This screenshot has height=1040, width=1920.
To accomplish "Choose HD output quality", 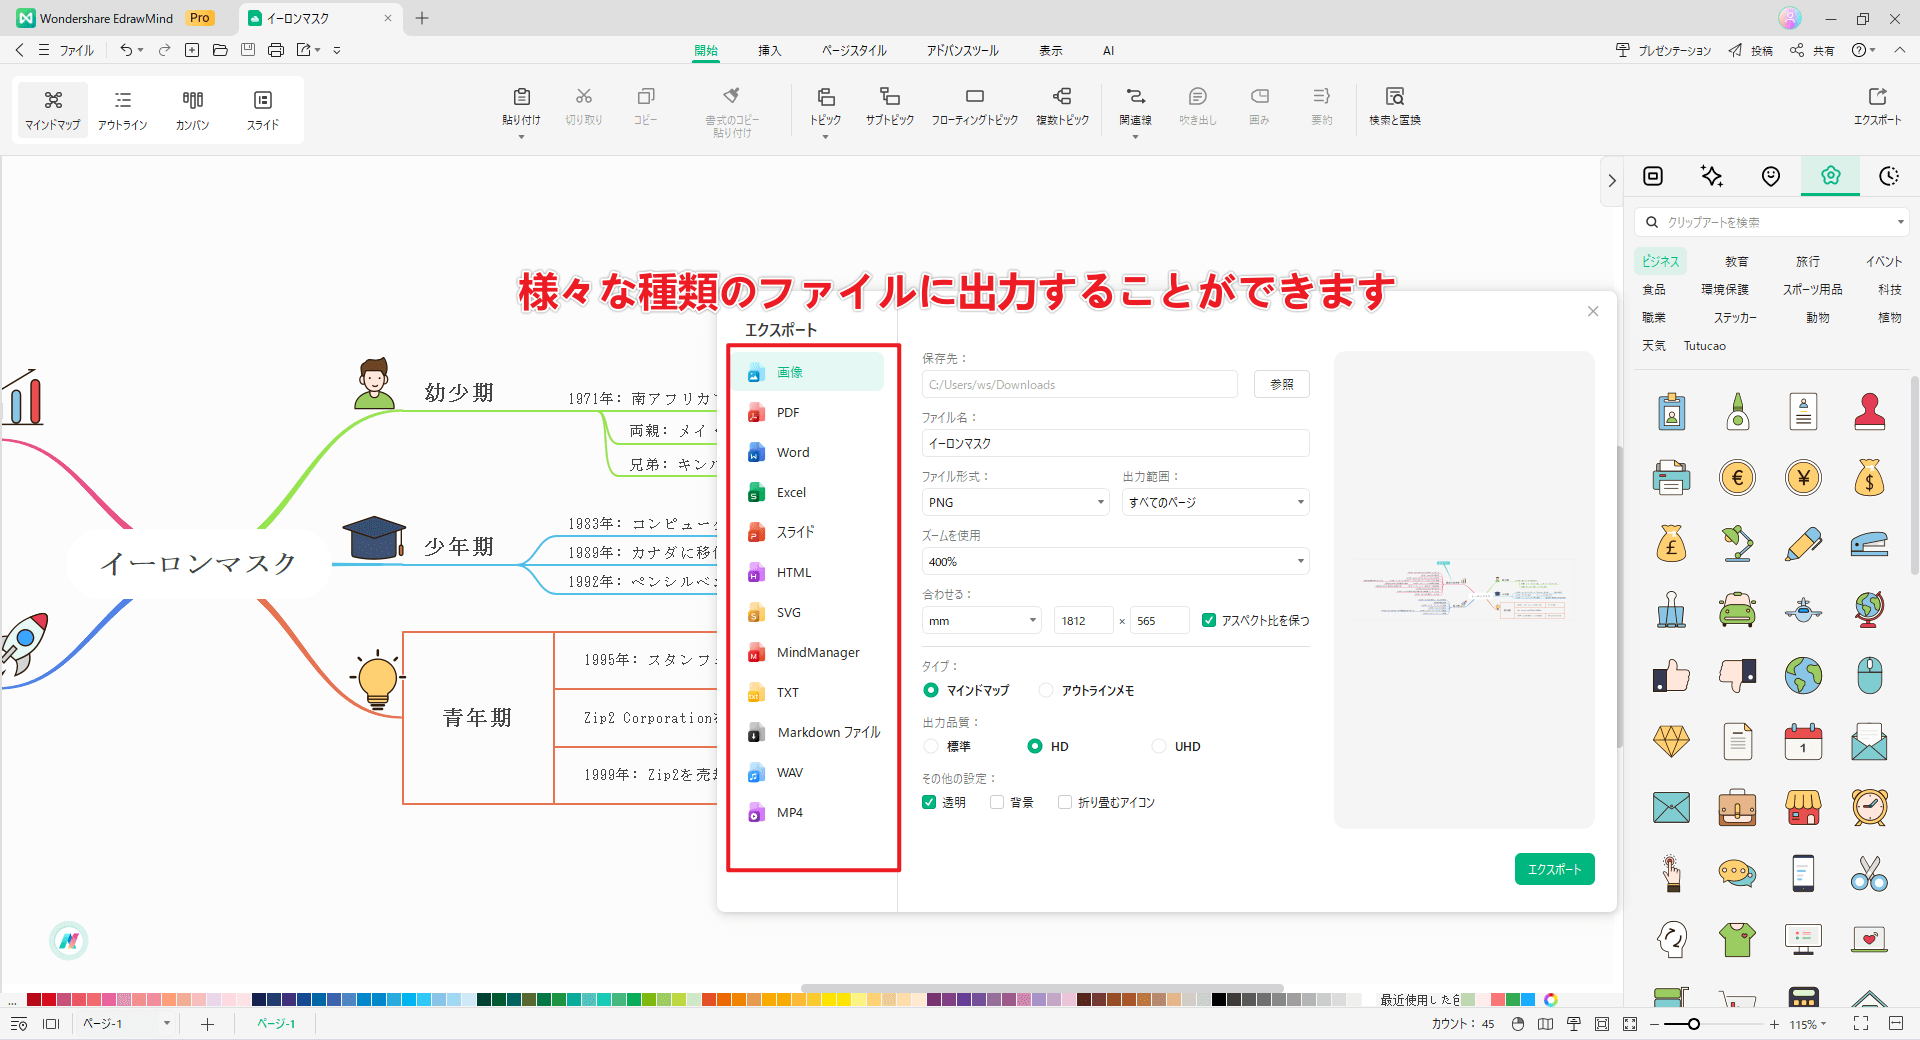I will coord(1035,746).
